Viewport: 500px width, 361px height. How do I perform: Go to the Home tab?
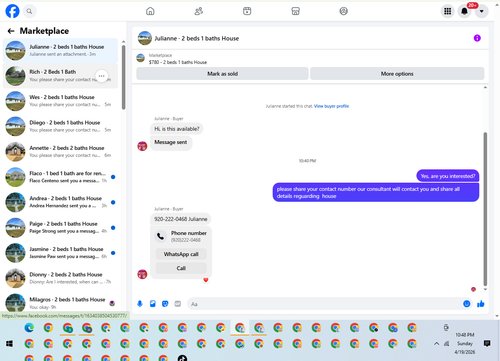(x=150, y=11)
